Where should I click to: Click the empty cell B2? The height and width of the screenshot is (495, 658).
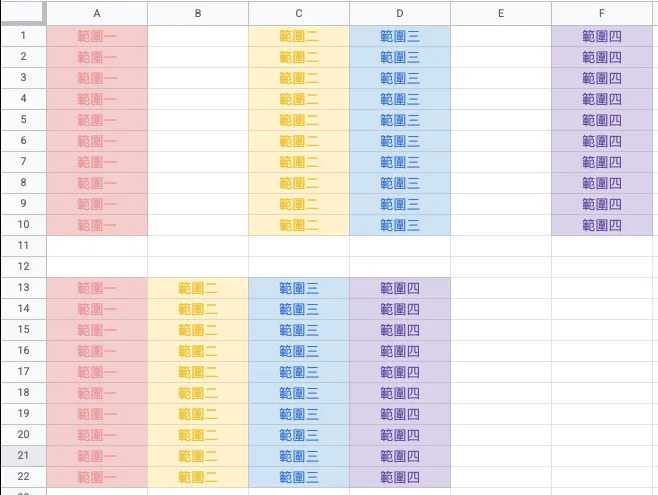[198, 57]
